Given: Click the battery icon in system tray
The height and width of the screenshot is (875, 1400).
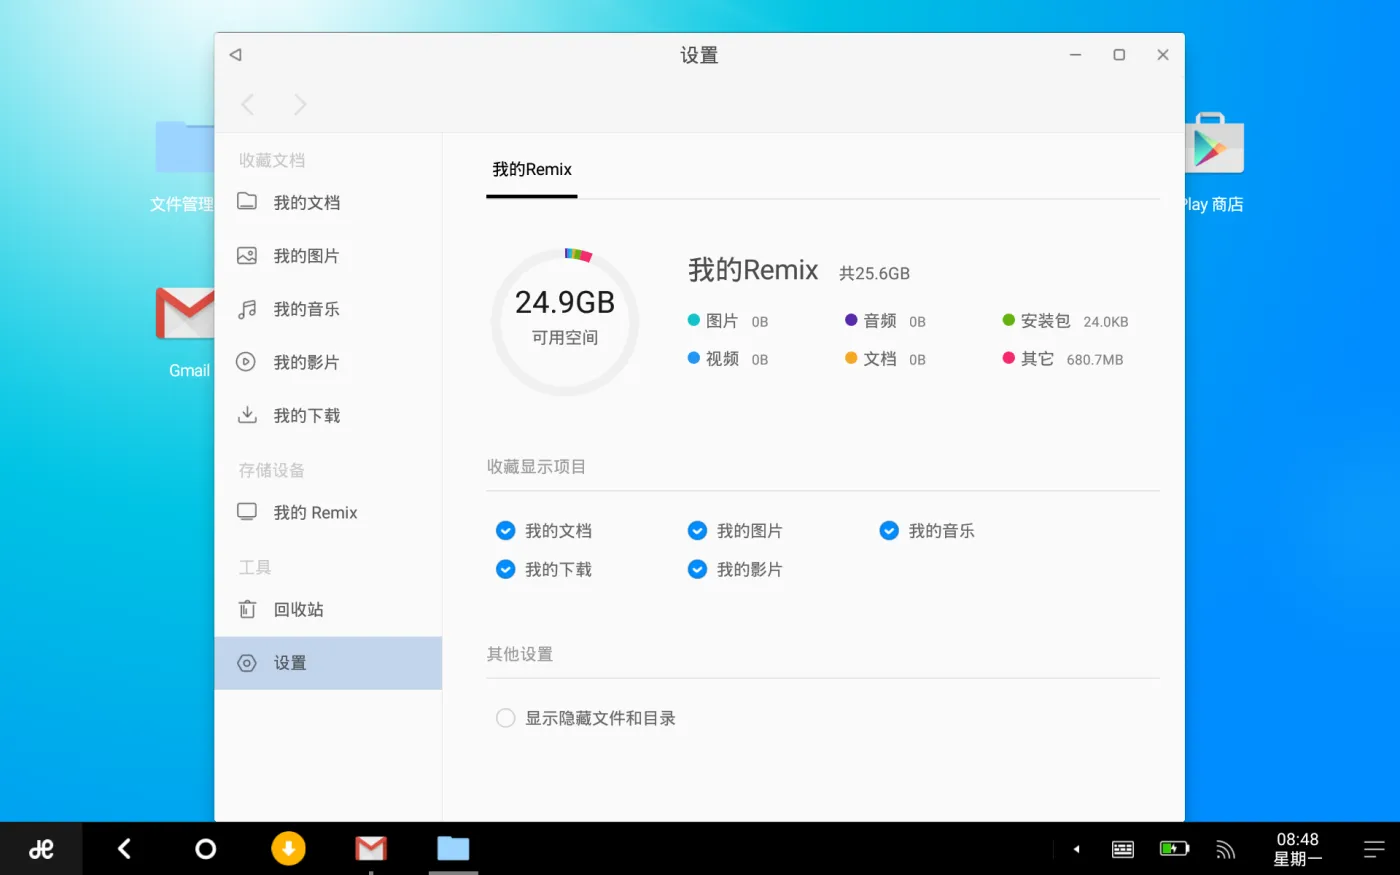Looking at the screenshot, I should [x=1174, y=849].
